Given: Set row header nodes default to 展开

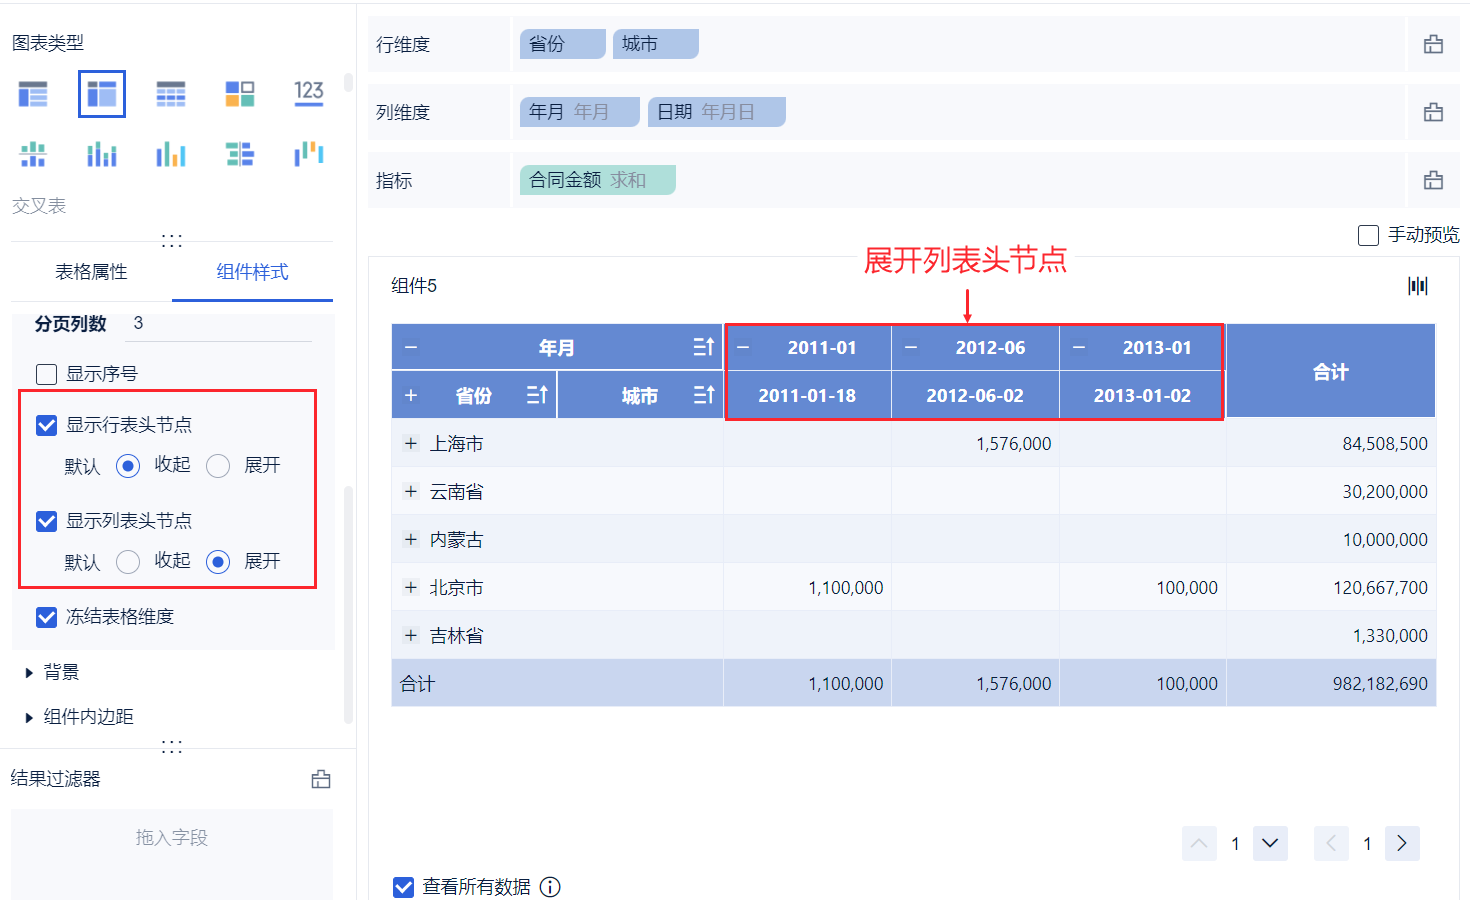Looking at the screenshot, I should click(x=218, y=466).
